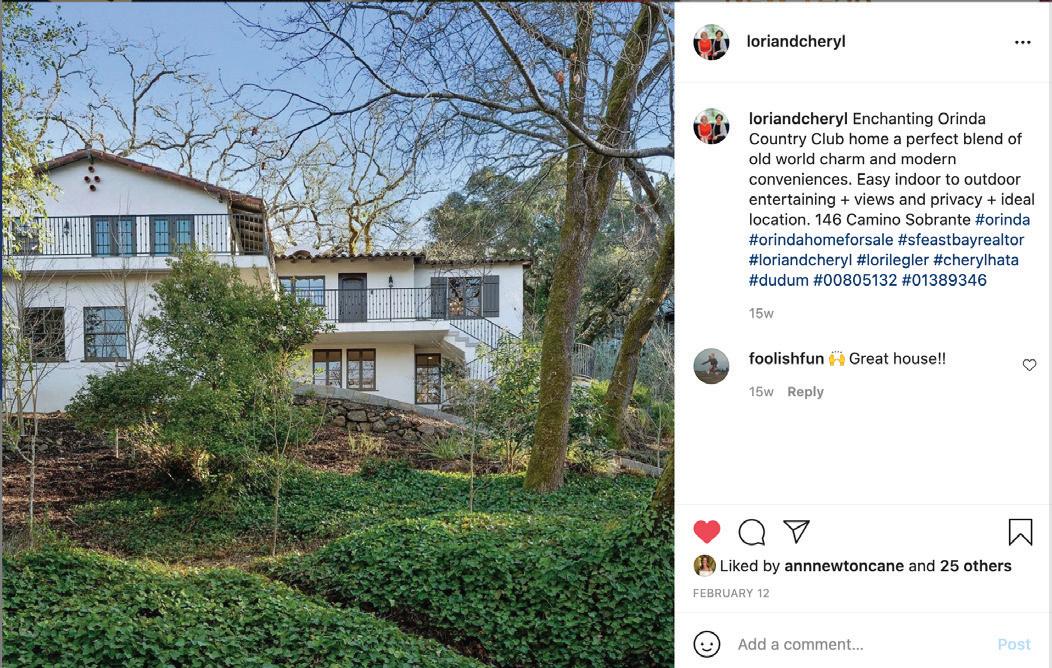Open annnewtoncane's small liker avatar
Image resolution: width=1052 pixels, height=668 pixels.
(704, 565)
